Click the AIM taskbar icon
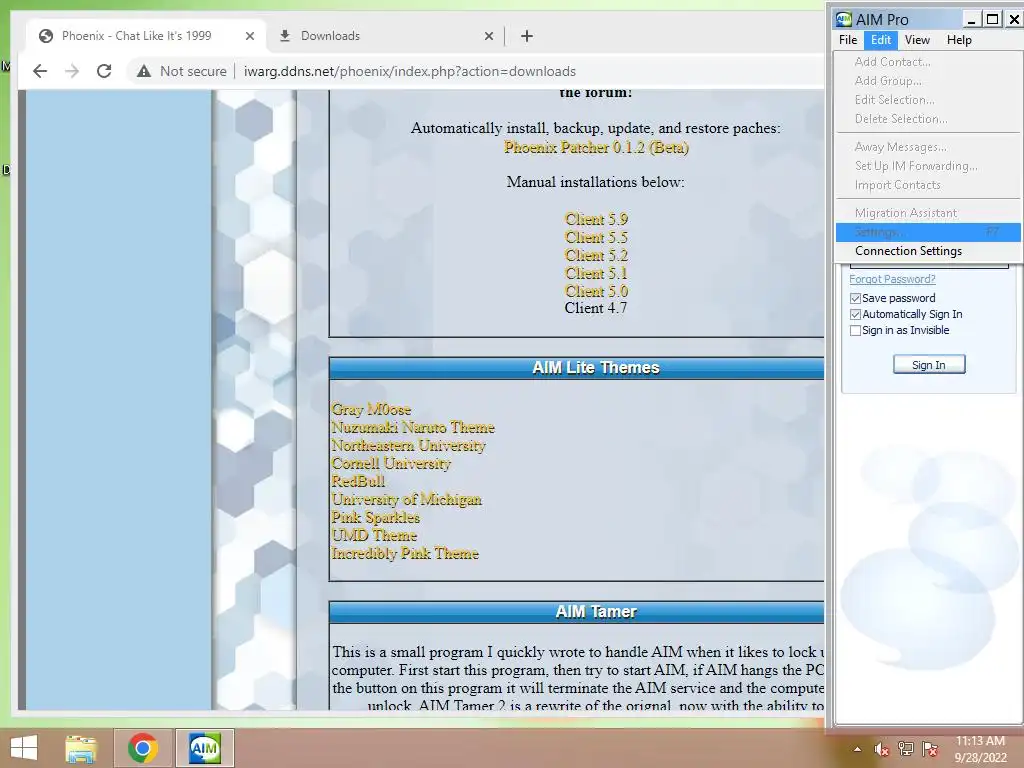 (204, 748)
